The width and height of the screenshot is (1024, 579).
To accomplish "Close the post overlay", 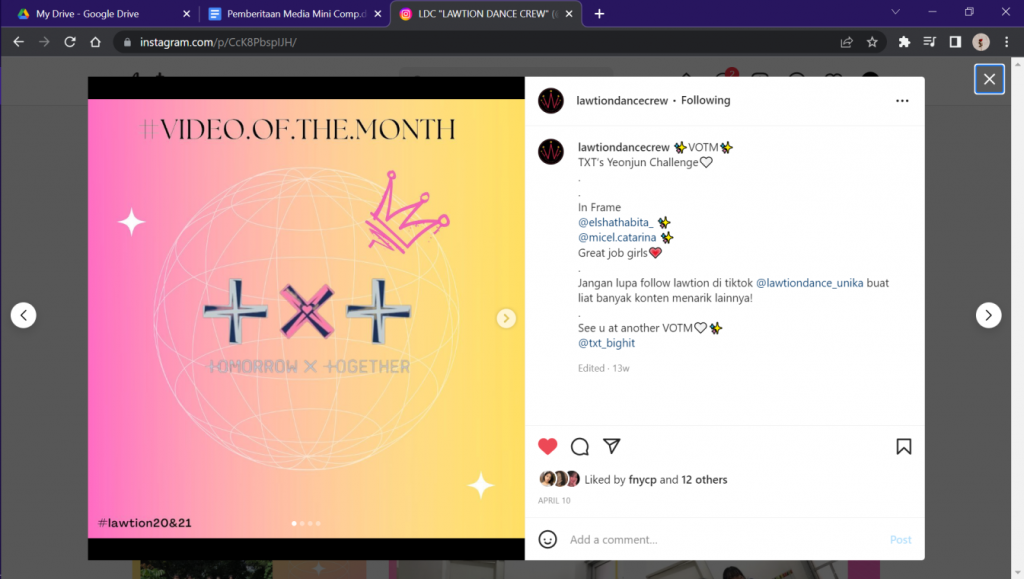I will [x=989, y=79].
